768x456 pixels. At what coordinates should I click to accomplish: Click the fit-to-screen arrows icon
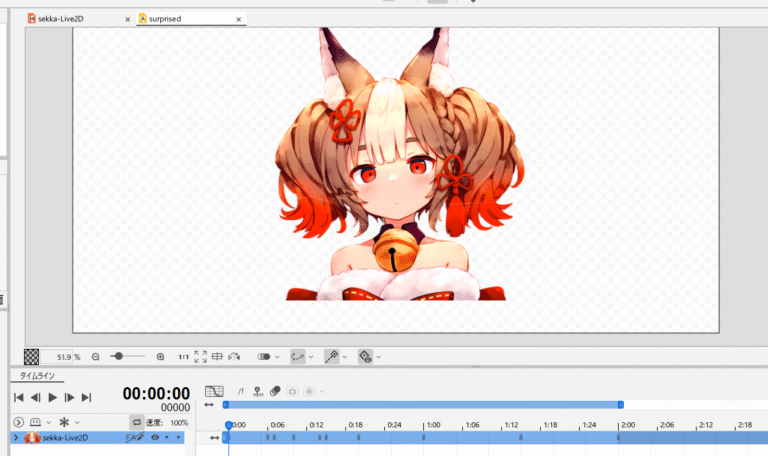point(200,357)
